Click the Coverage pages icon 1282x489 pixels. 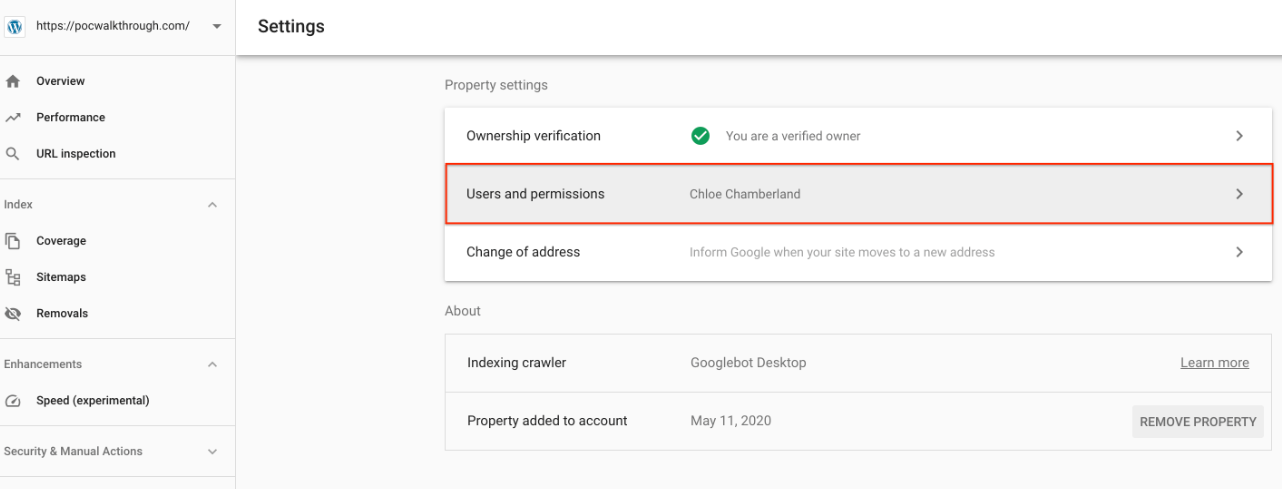13,241
